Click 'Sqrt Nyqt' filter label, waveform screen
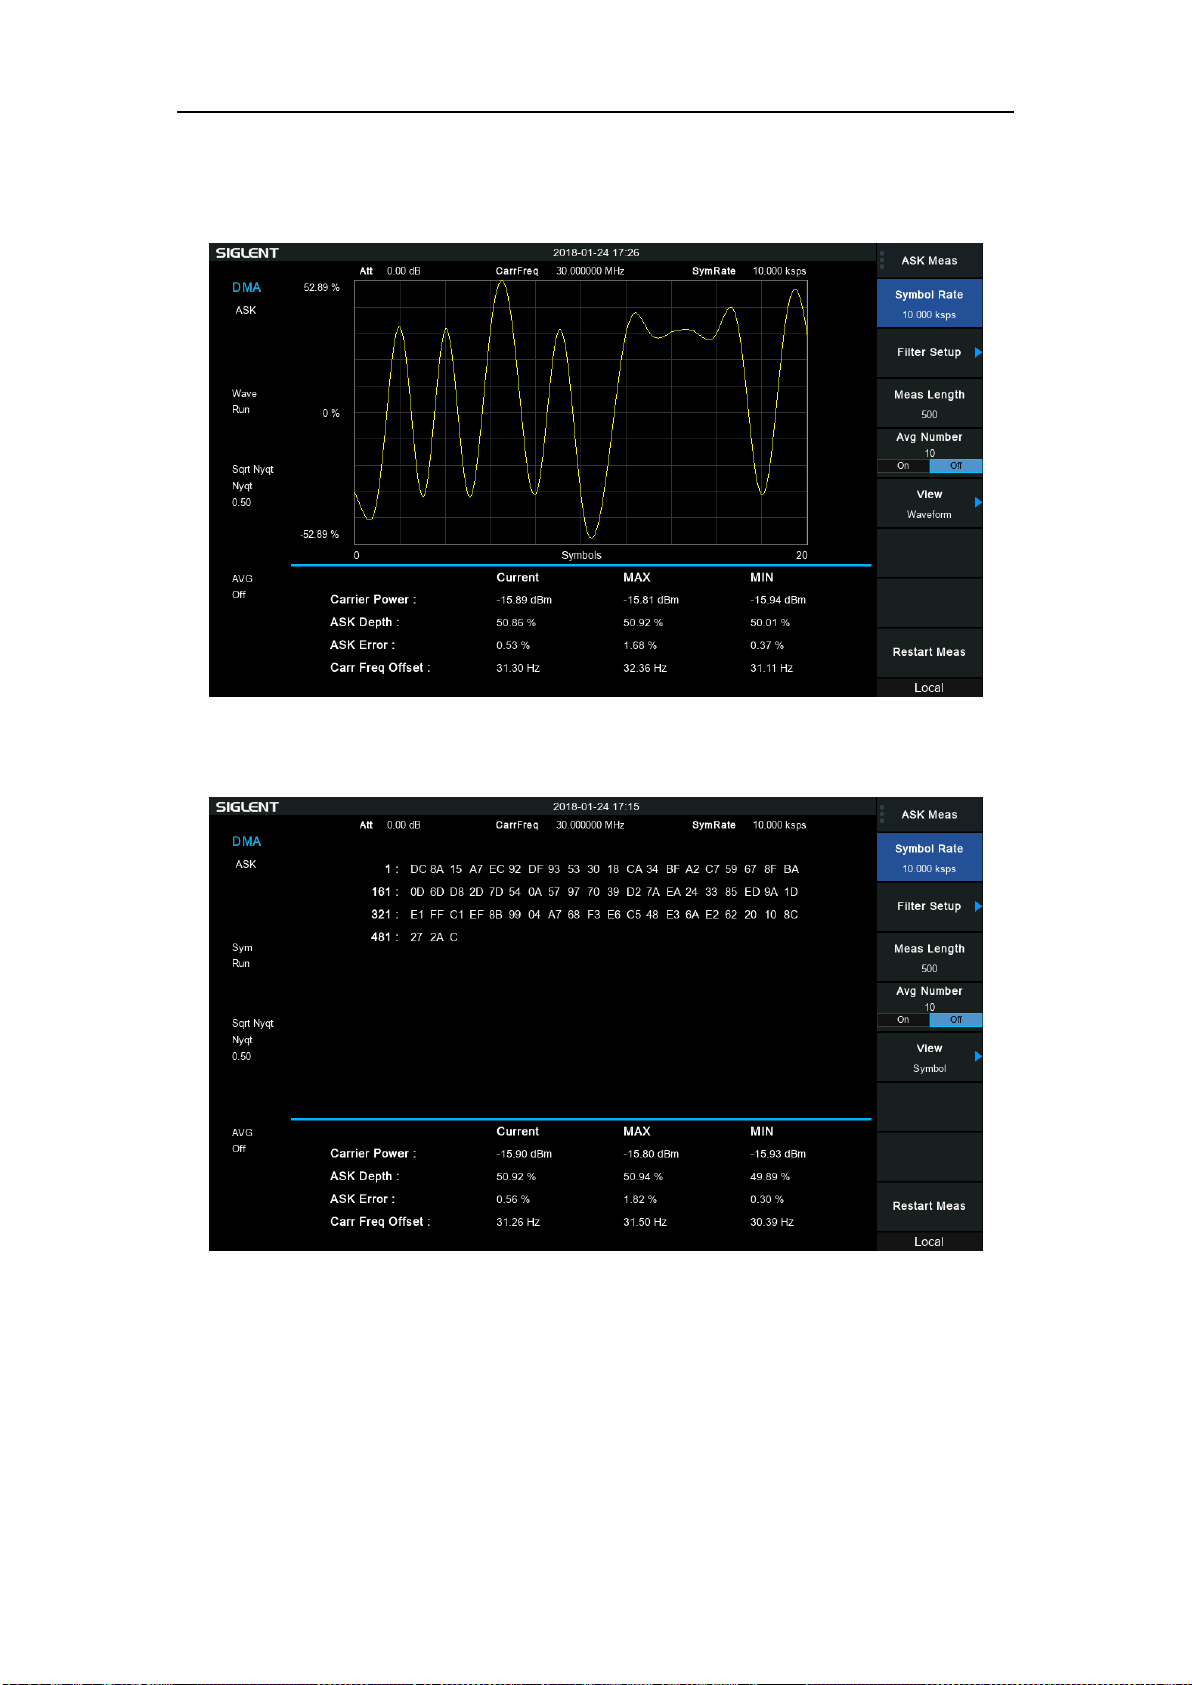This screenshot has width=1192, height=1685. 252,469
